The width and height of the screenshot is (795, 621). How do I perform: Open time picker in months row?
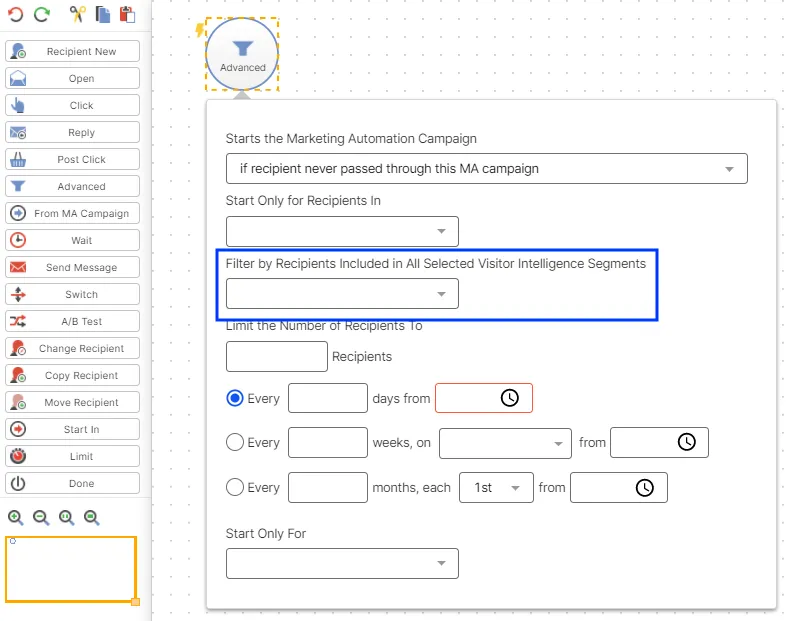(644, 488)
